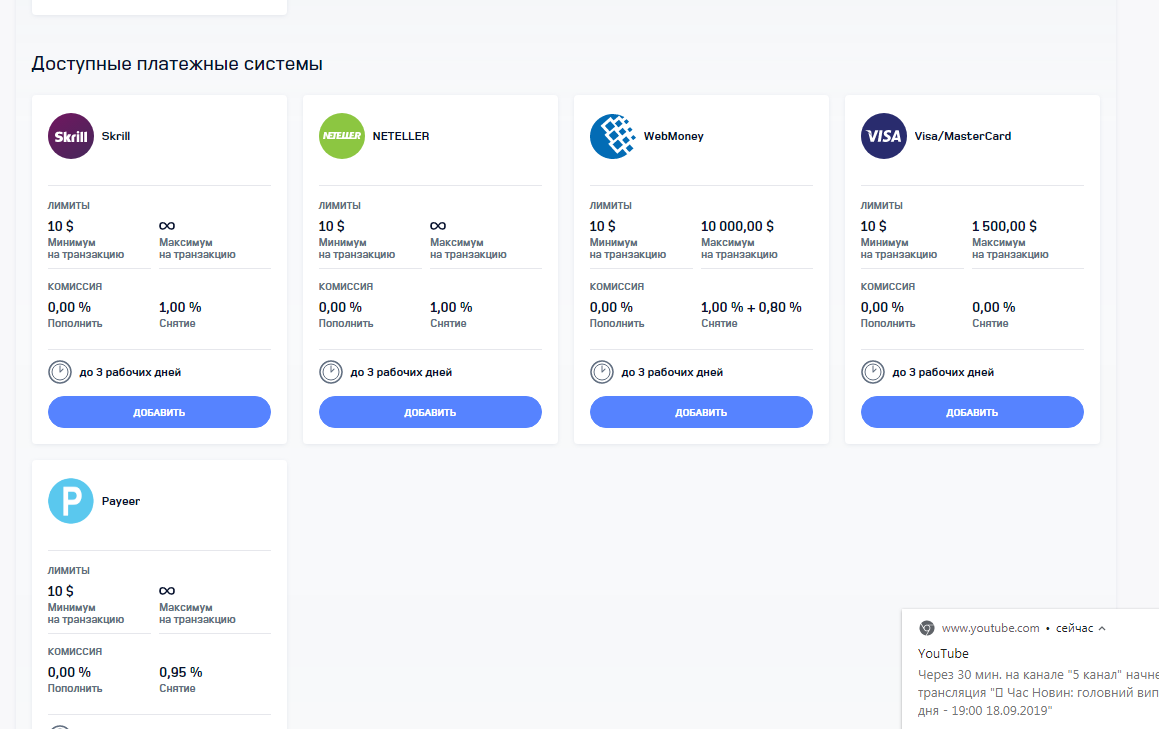This screenshot has height=729, width=1159.
Task: Click the WebMoney card name label
Action: pos(673,136)
